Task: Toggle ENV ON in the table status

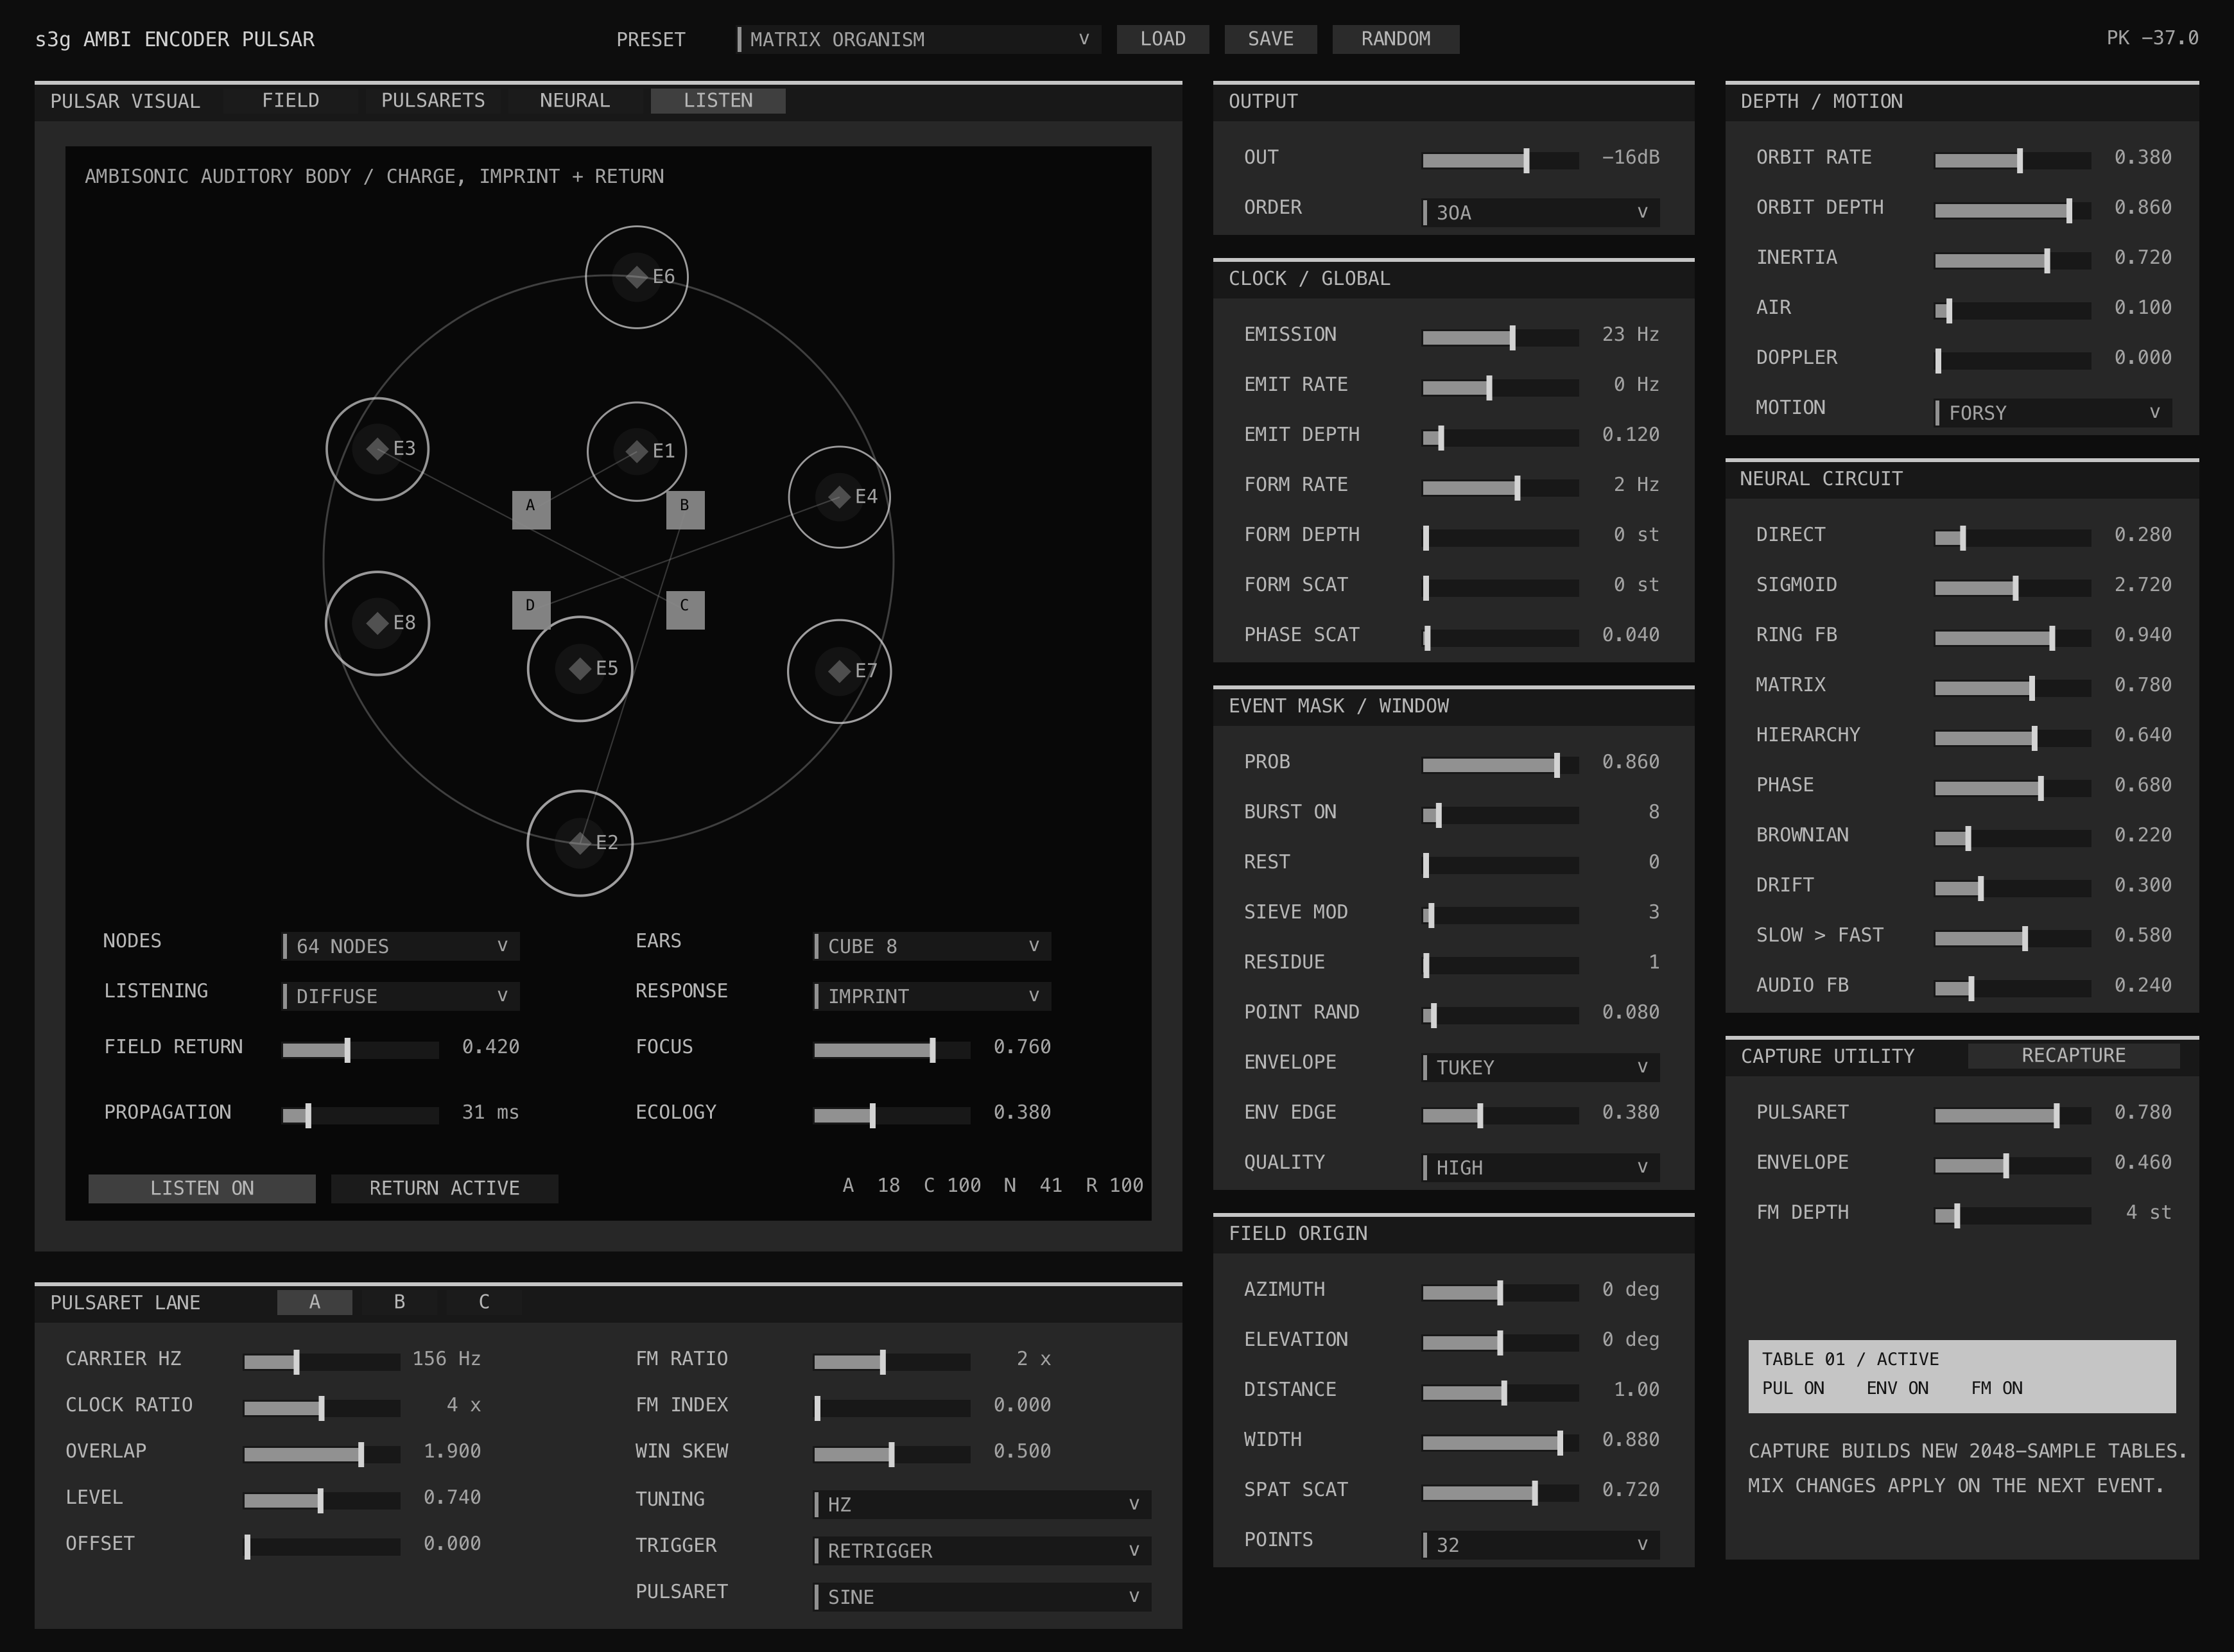Action: pyautogui.click(x=1897, y=1388)
